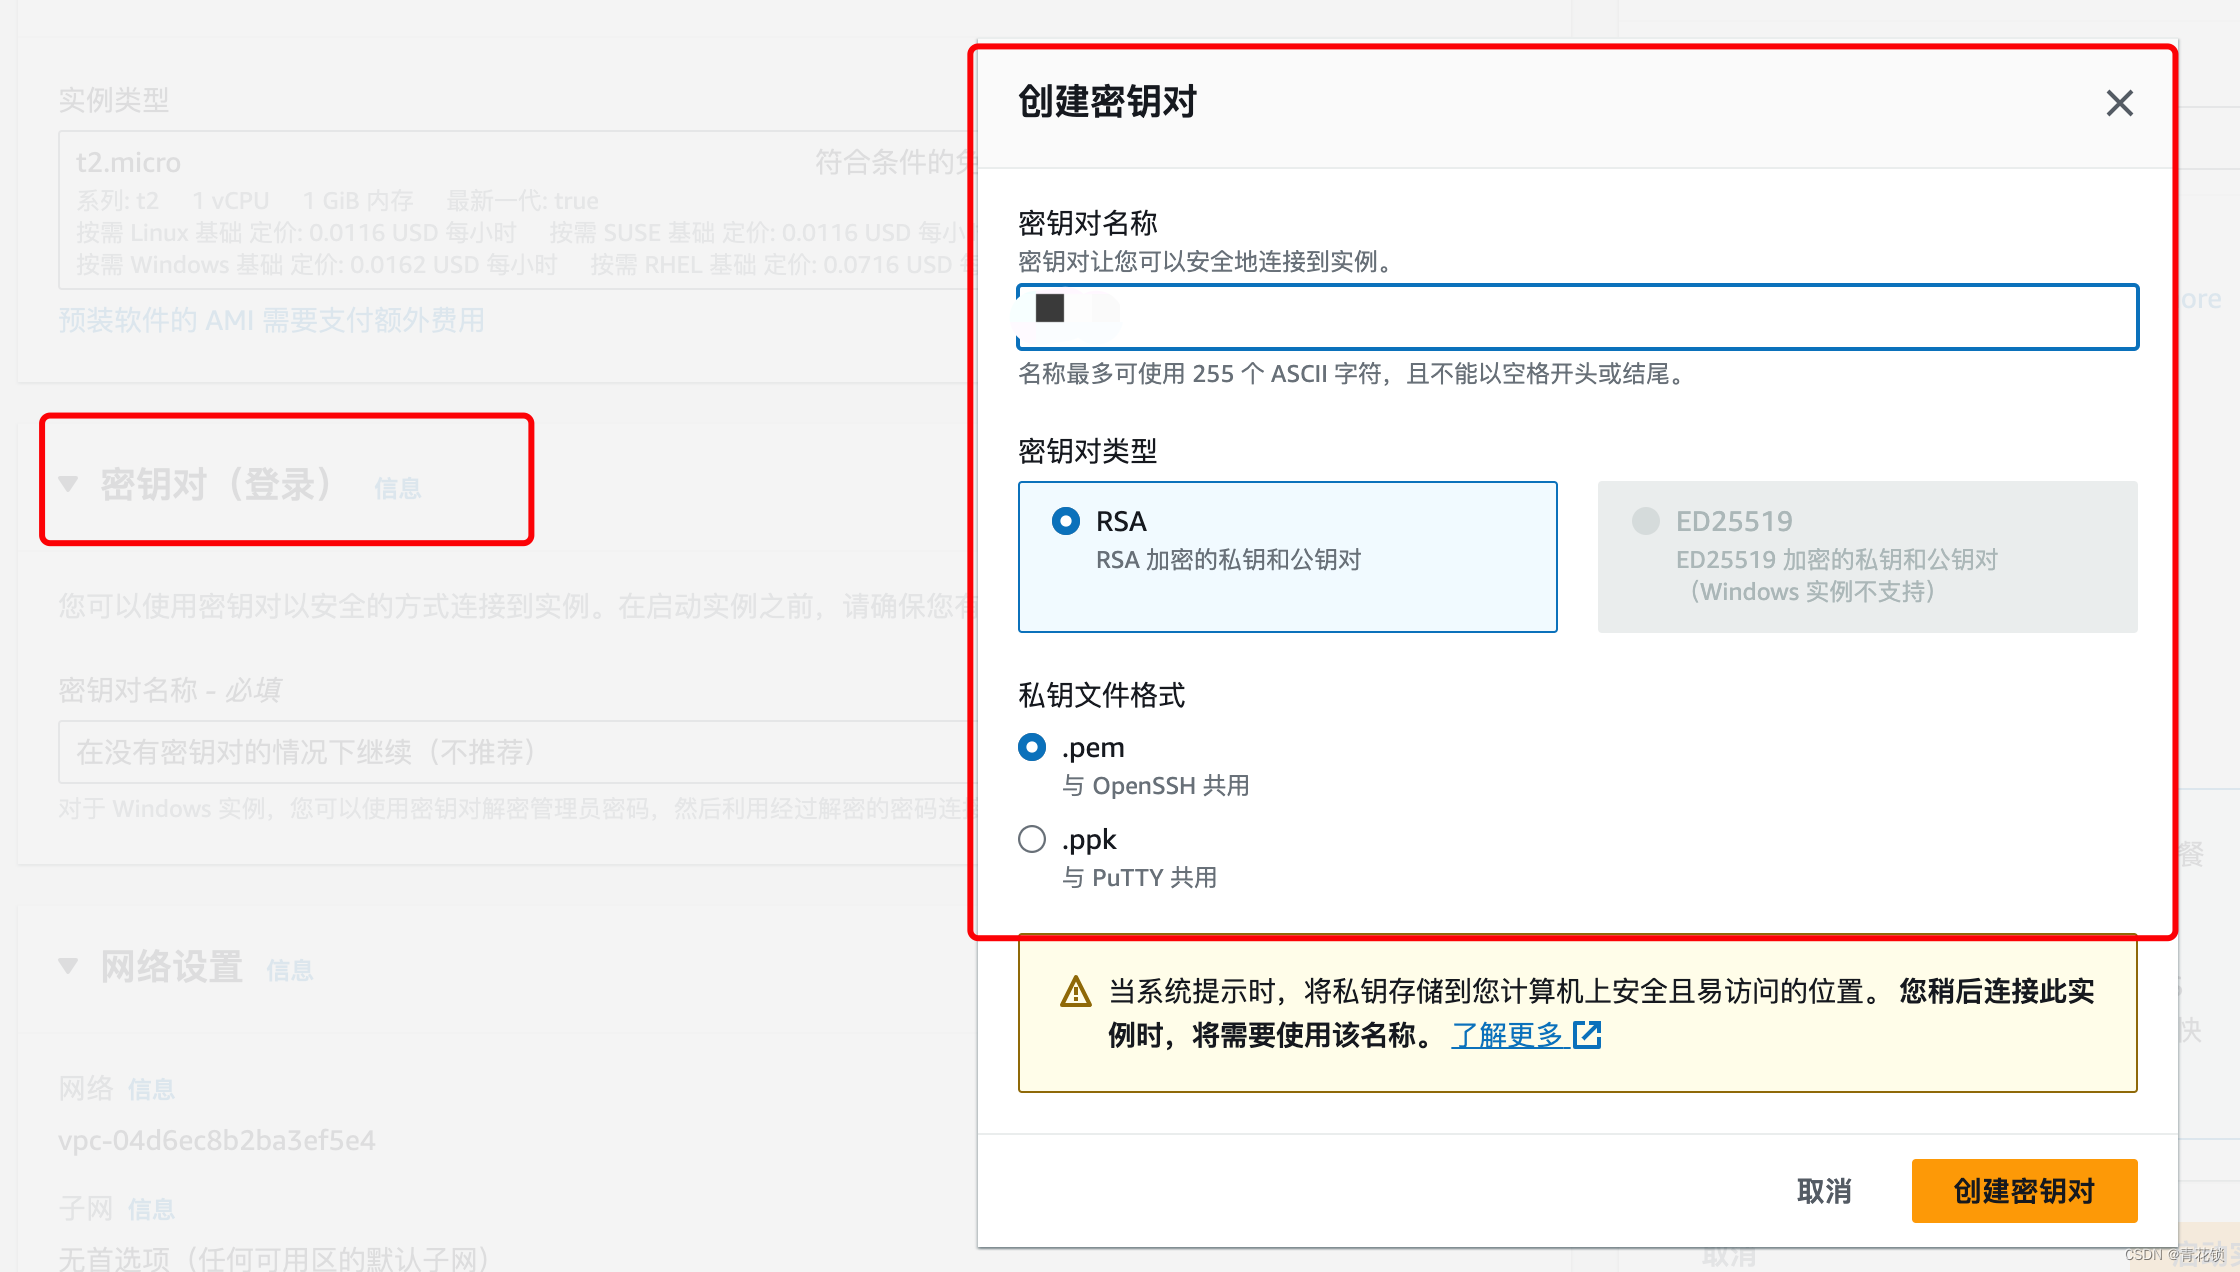Click the RSA 加密的私钥和公钥对 description text
The height and width of the screenshot is (1272, 2240).
click(1228, 560)
